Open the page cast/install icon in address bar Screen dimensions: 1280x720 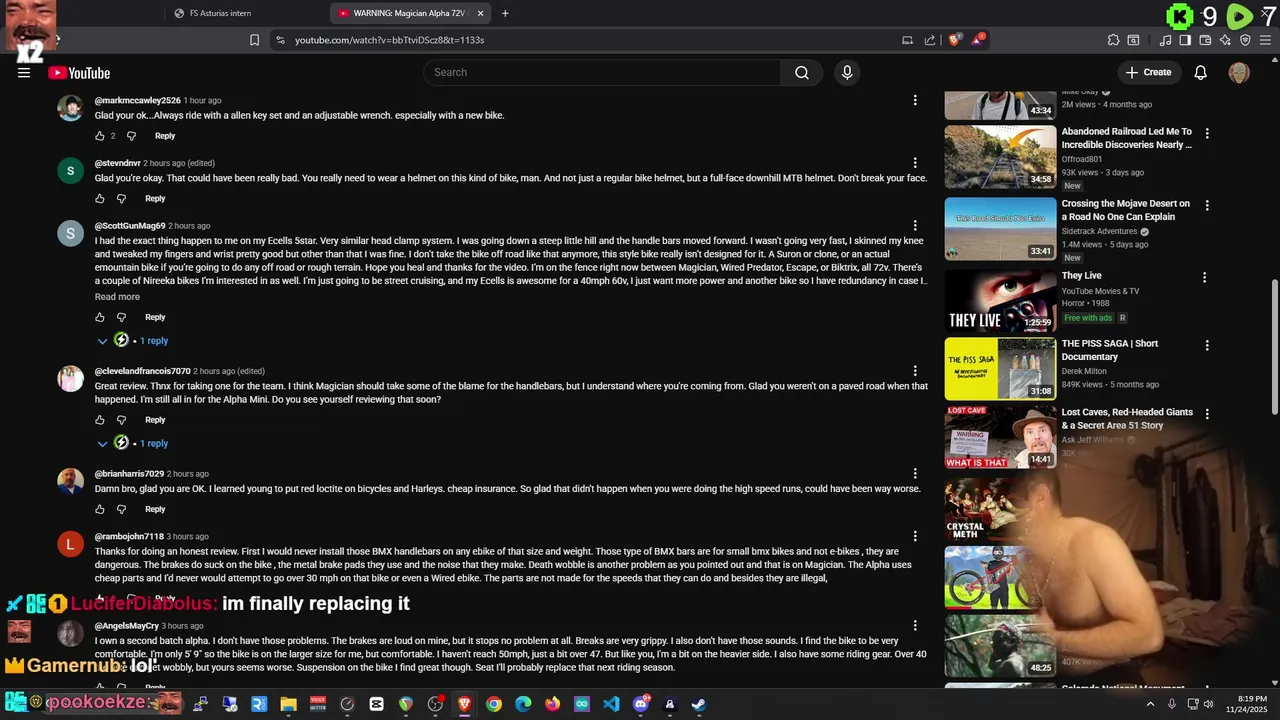click(x=907, y=40)
